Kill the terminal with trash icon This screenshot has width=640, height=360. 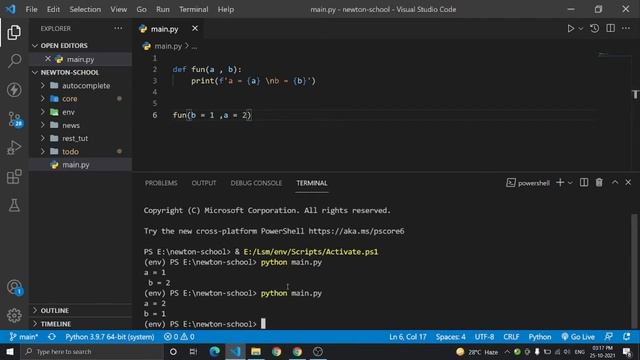(599, 182)
